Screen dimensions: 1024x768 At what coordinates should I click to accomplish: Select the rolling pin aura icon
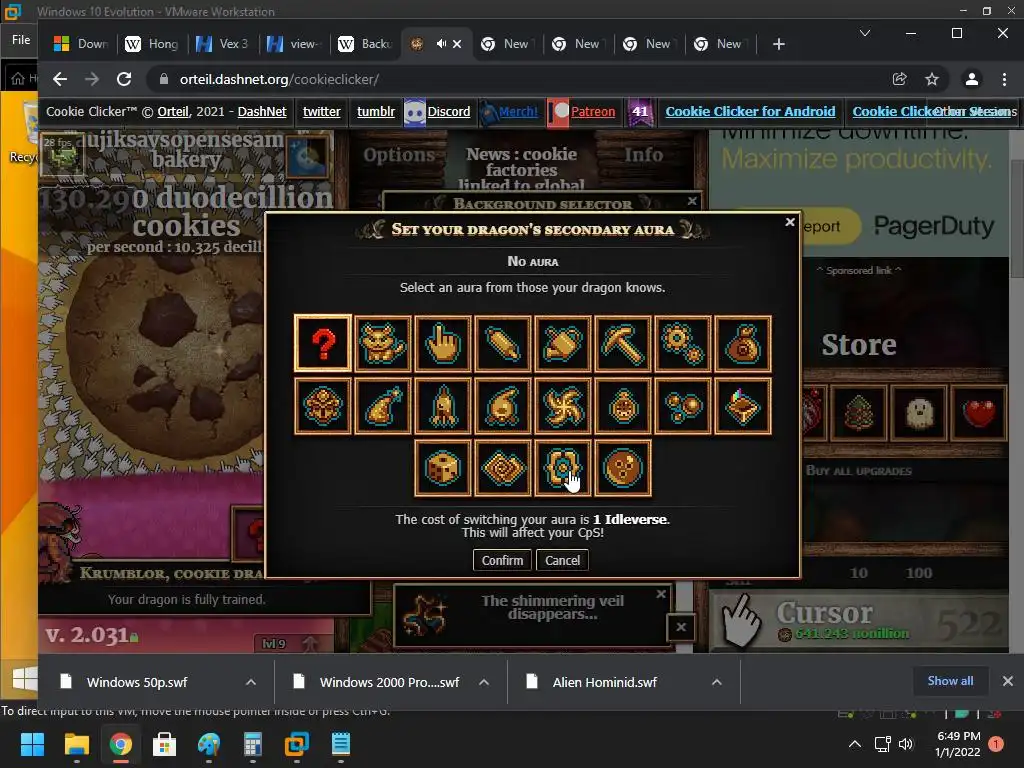[503, 344]
